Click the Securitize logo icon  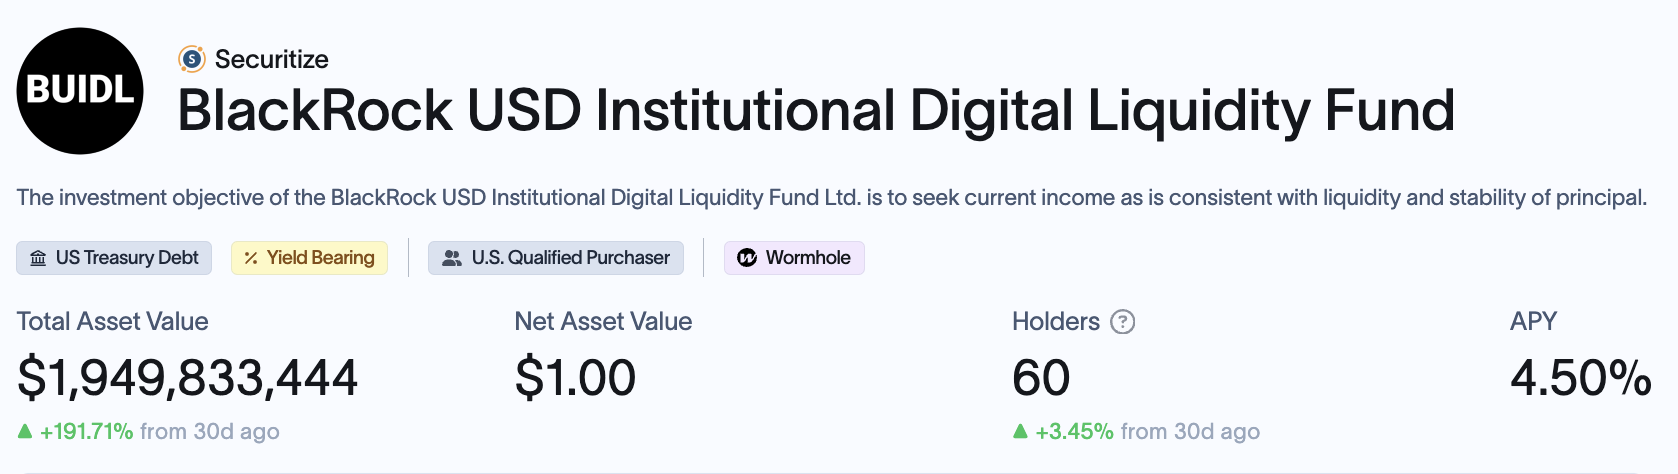click(191, 59)
